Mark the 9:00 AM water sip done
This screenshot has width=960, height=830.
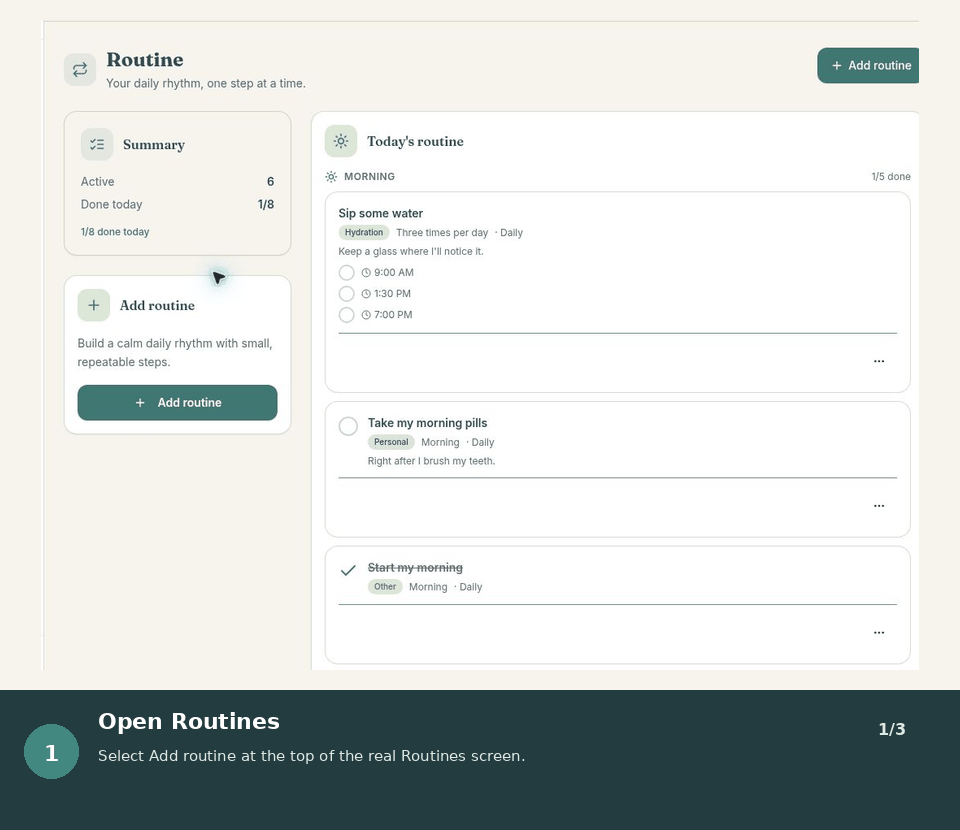coord(347,272)
